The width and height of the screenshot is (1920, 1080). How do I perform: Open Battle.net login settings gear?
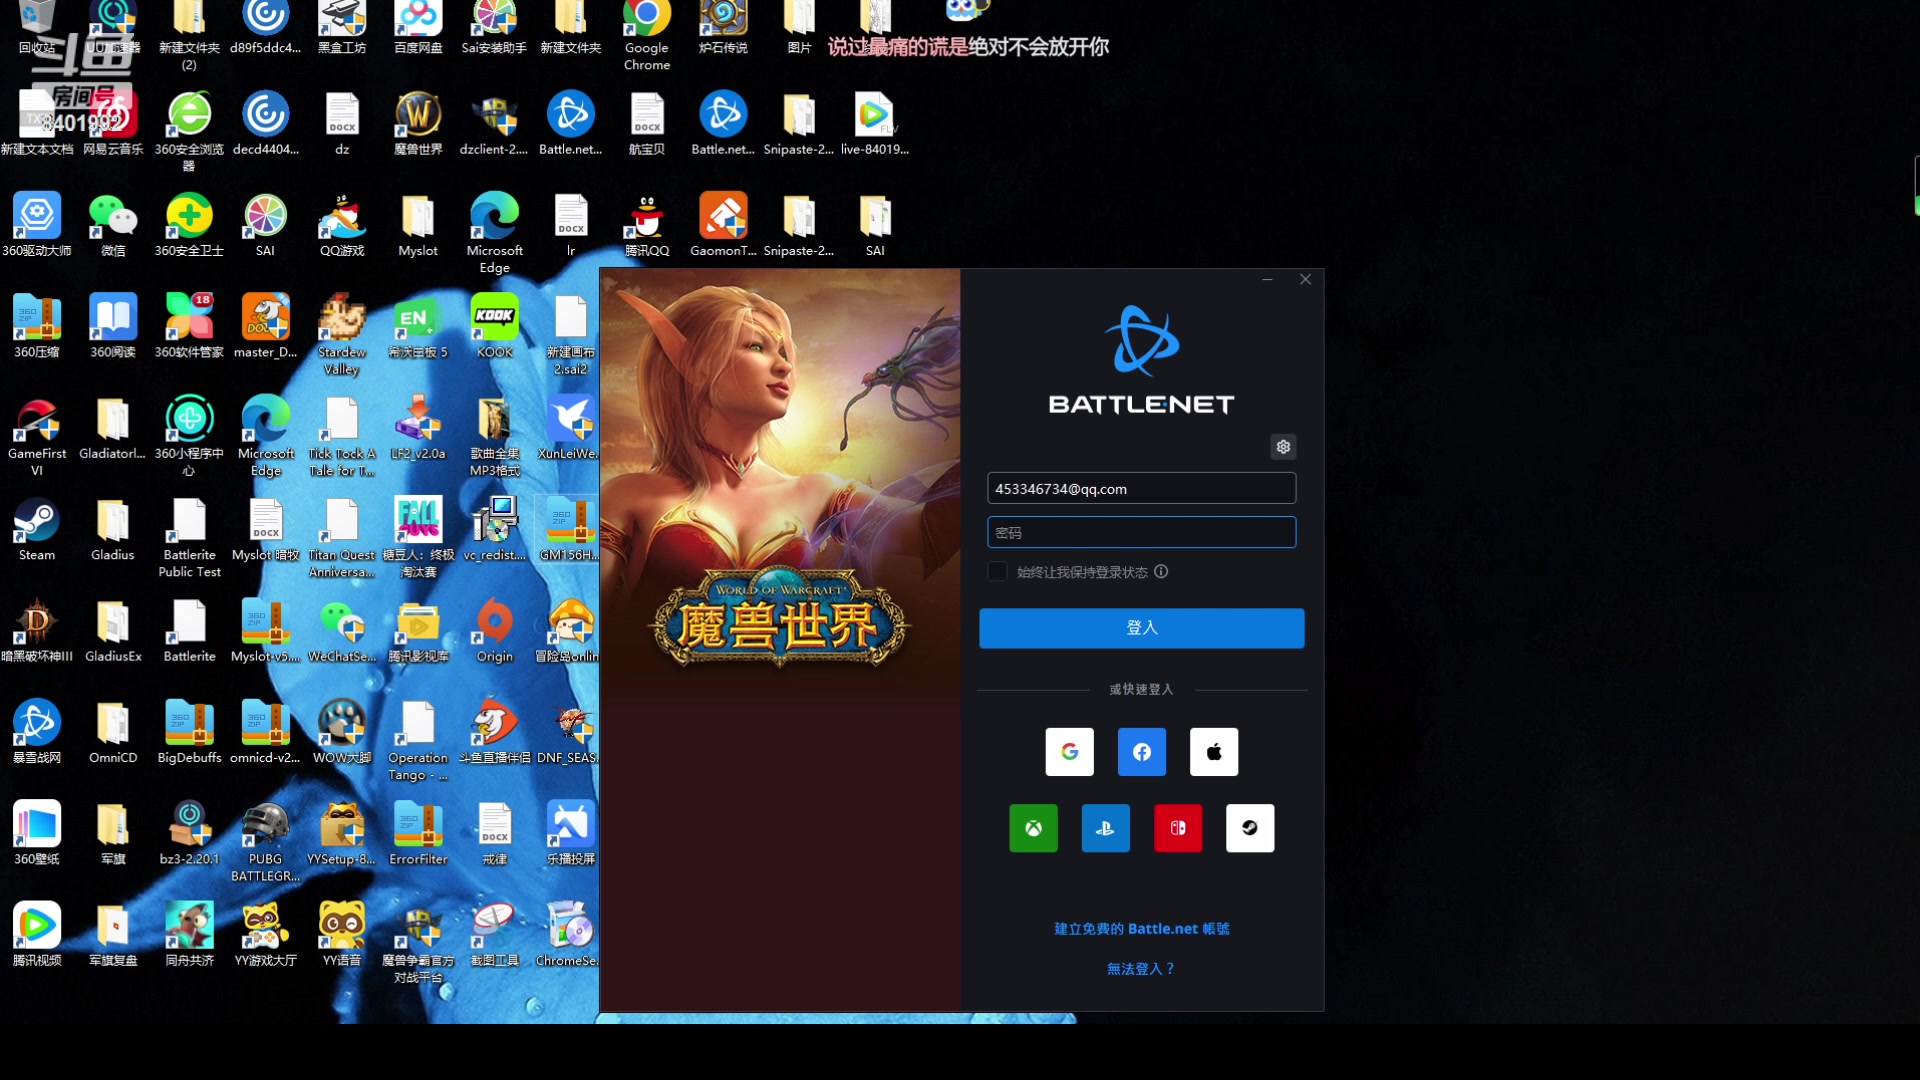coord(1283,447)
